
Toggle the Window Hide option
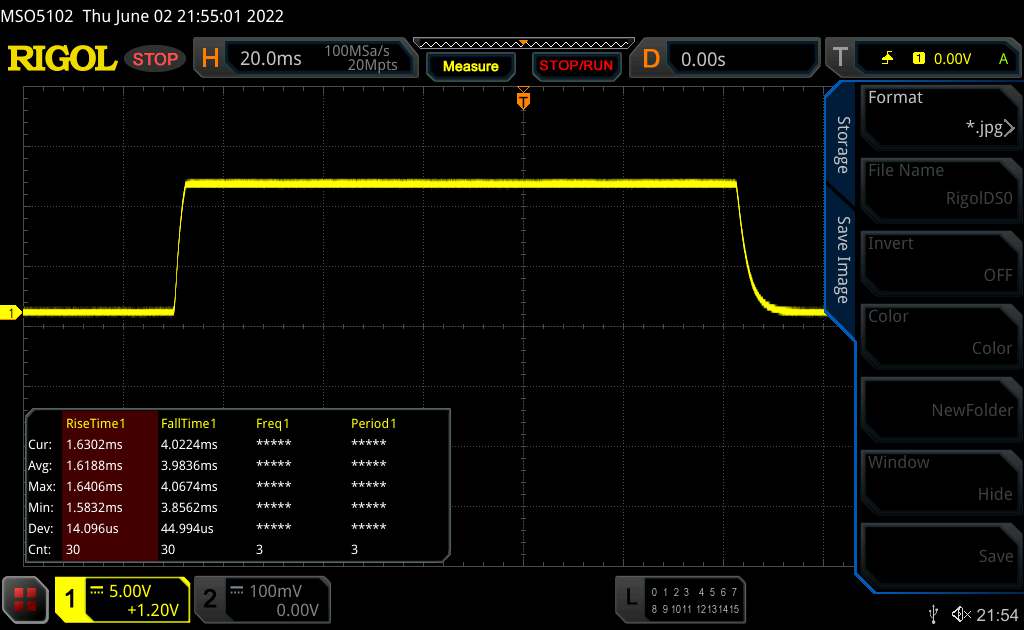940,480
